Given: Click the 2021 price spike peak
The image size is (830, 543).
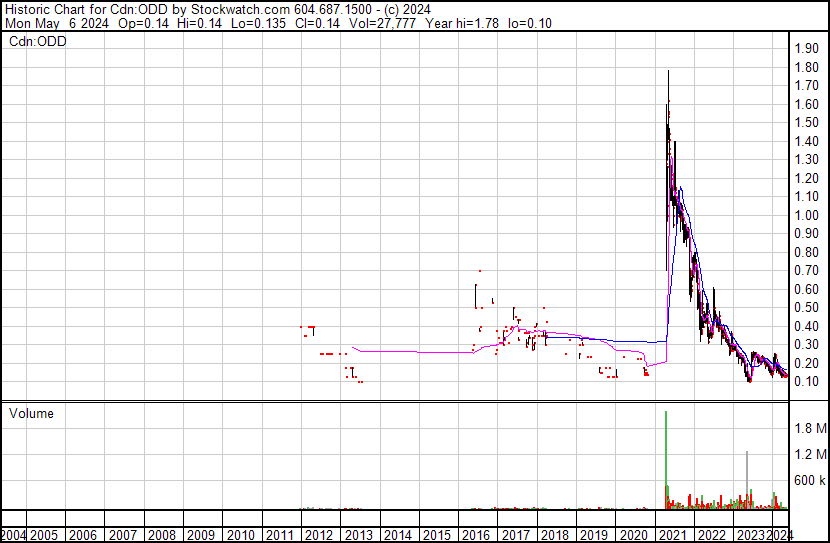Looking at the screenshot, I should (x=668, y=73).
